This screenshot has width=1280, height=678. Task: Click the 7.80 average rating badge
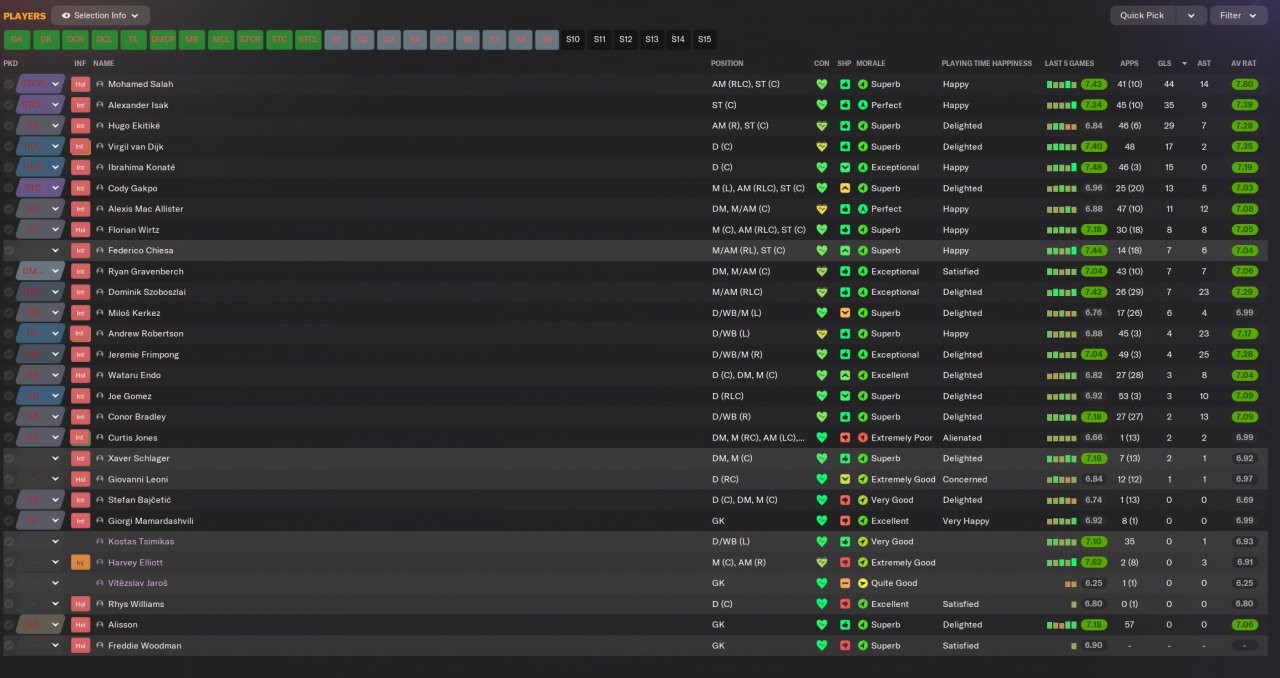[1244, 84]
